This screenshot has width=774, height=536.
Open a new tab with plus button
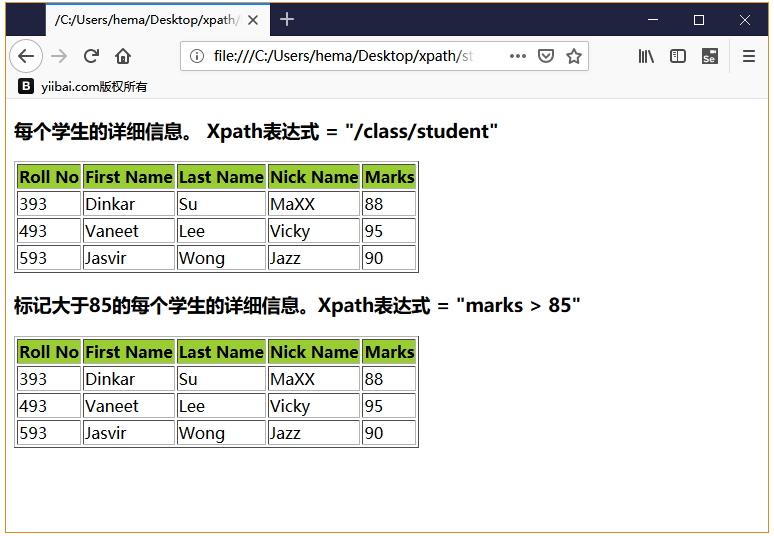(x=287, y=20)
